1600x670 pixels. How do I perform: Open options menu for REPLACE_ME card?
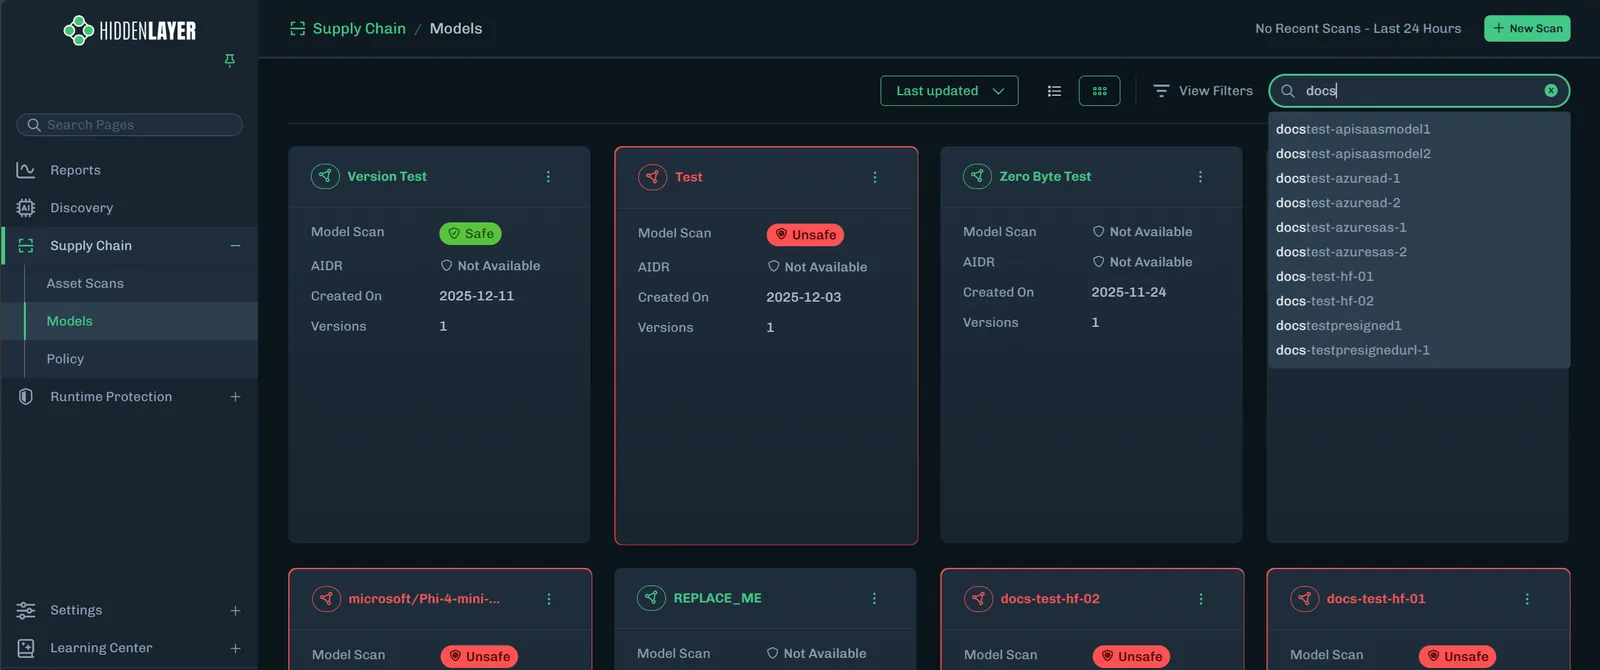pos(874,598)
